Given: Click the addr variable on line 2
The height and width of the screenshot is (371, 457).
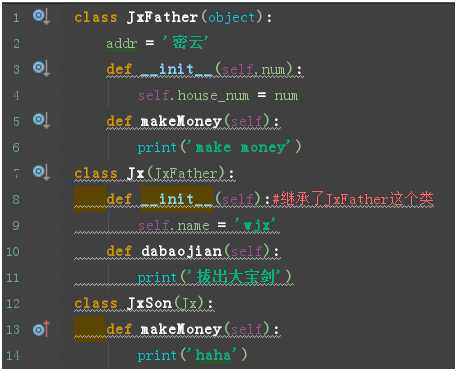Looking at the screenshot, I should 121,43.
